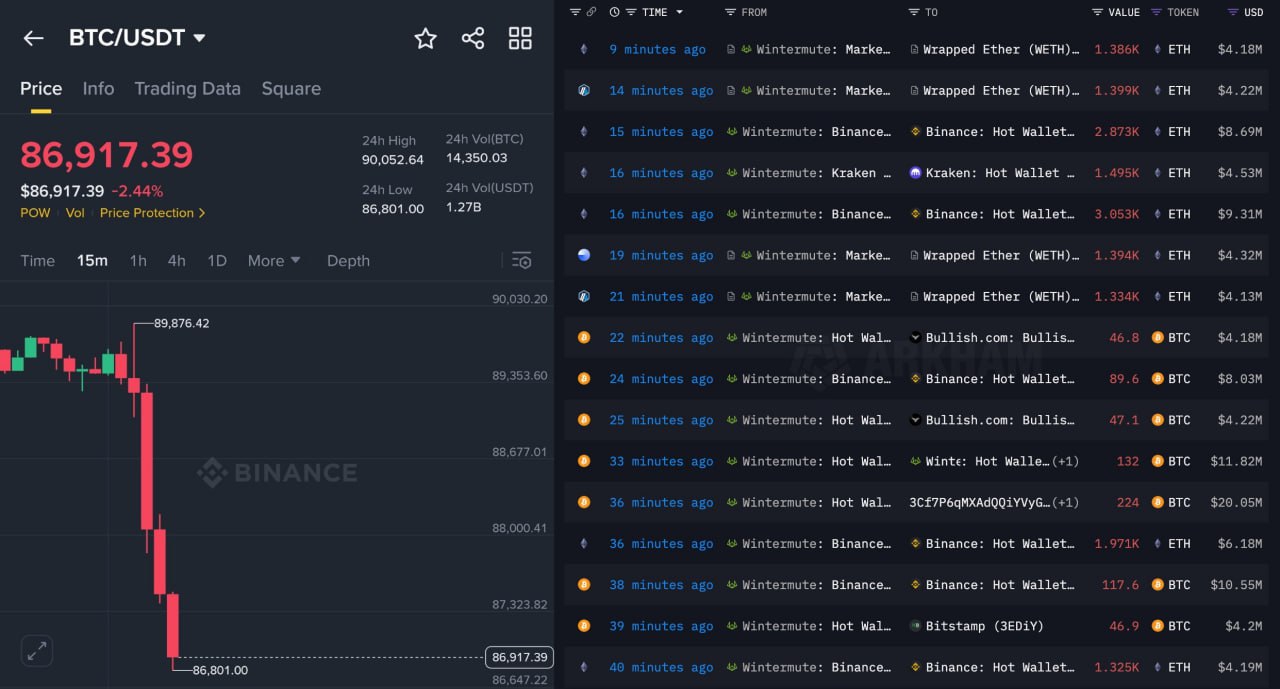1280x689 pixels.
Task: Open the four-square grid menu icon
Action: point(520,38)
